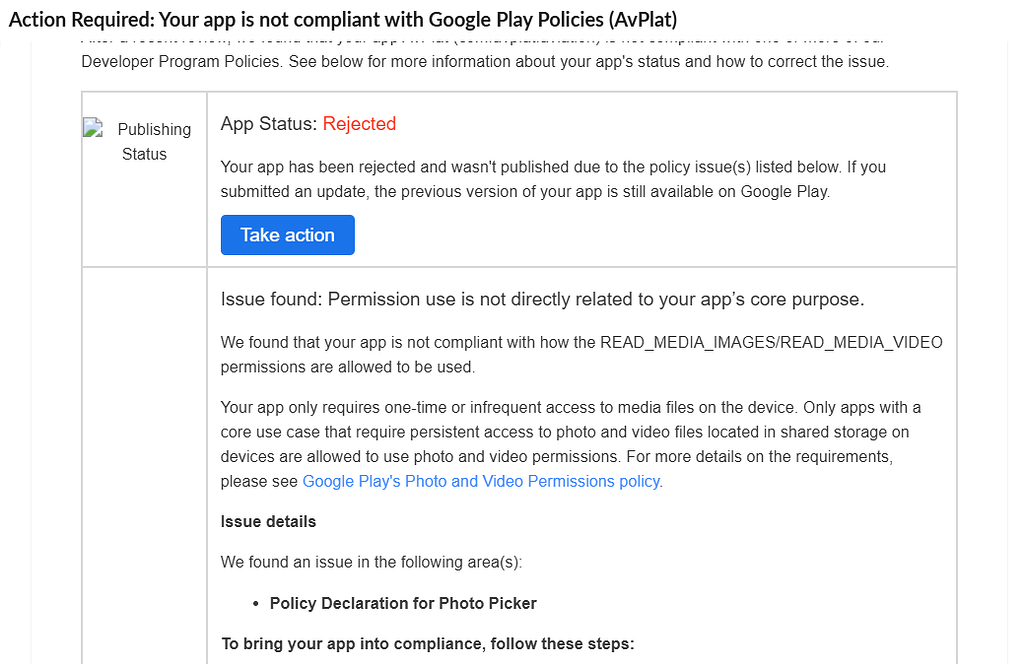The height and width of the screenshot is (668, 1024).
Task: Click the 'Your app only requires one-time' paragraph
Action: tap(571, 444)
